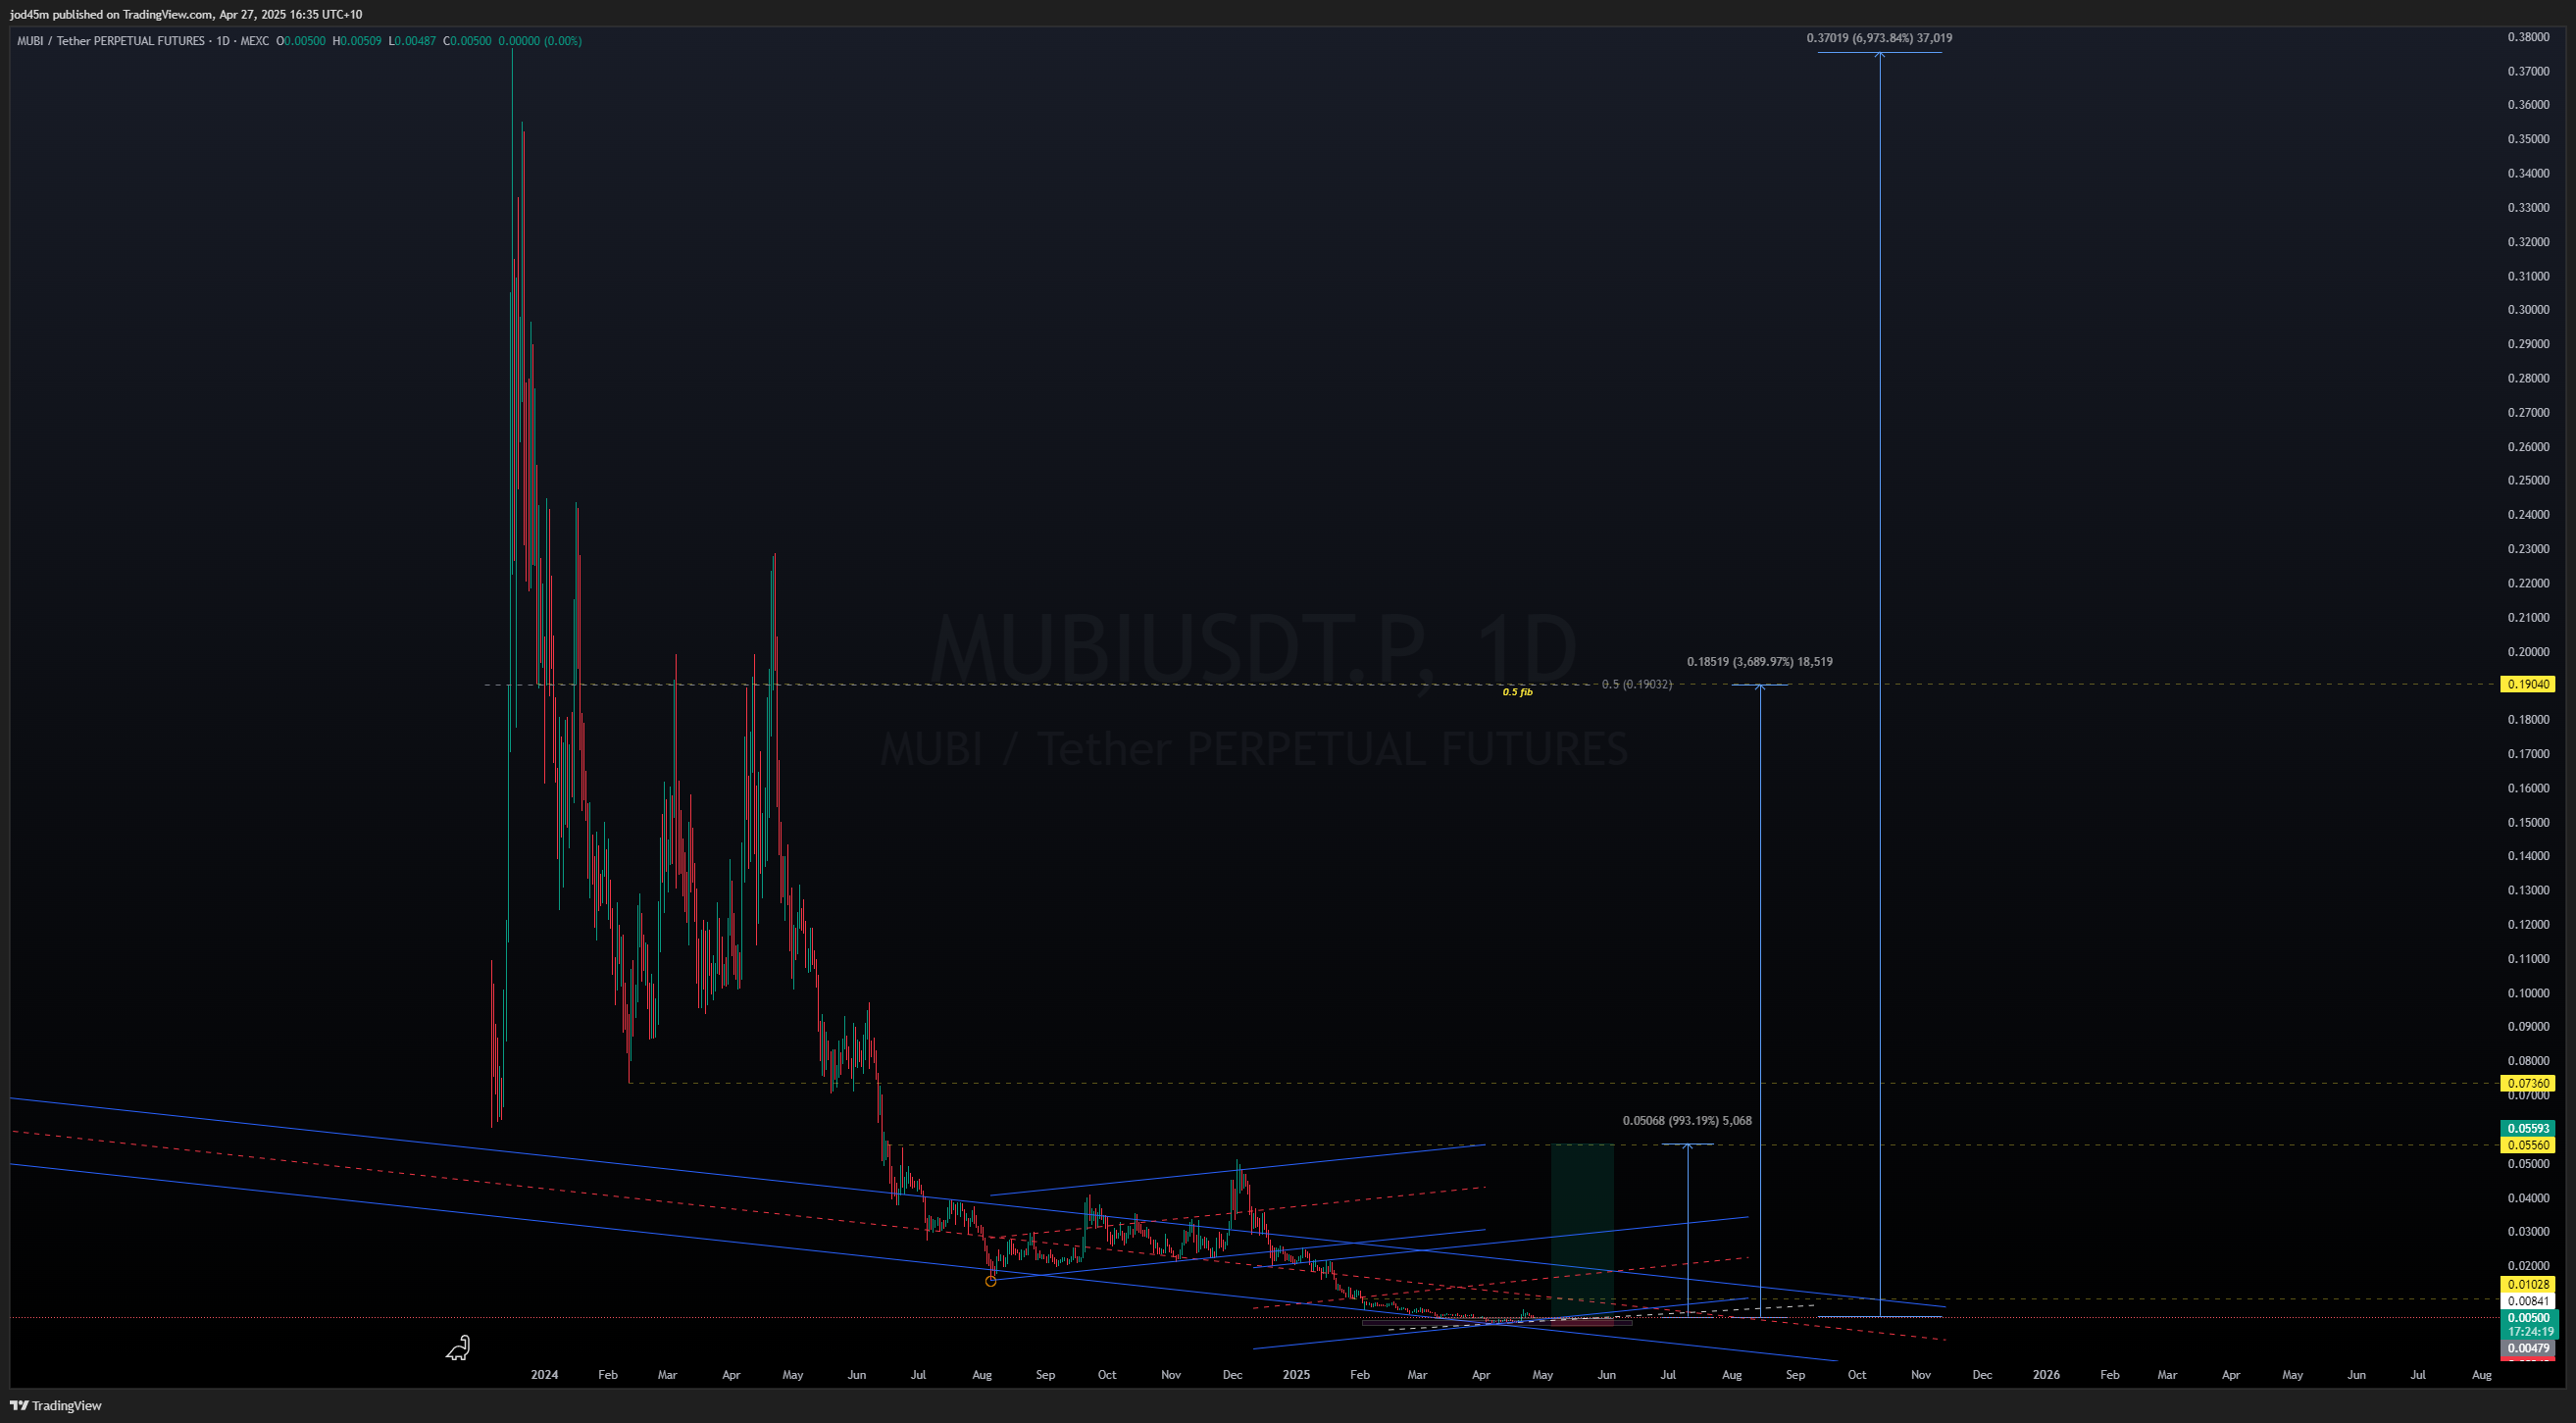Click the 0.25000 tick on the price axis
The width and height of the screenshot is (2576, 1423).
[x=2528, y=481]
